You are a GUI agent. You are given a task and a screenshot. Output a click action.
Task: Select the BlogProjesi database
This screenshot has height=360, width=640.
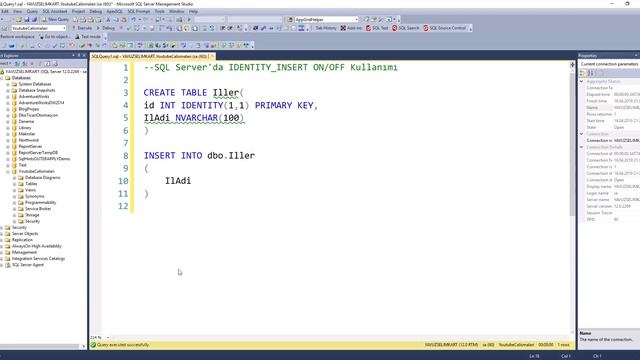[29, 109]
